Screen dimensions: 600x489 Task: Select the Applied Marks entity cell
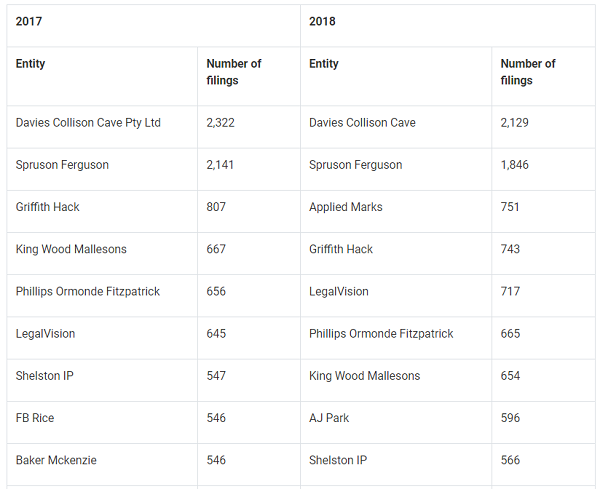coord(346,207)
